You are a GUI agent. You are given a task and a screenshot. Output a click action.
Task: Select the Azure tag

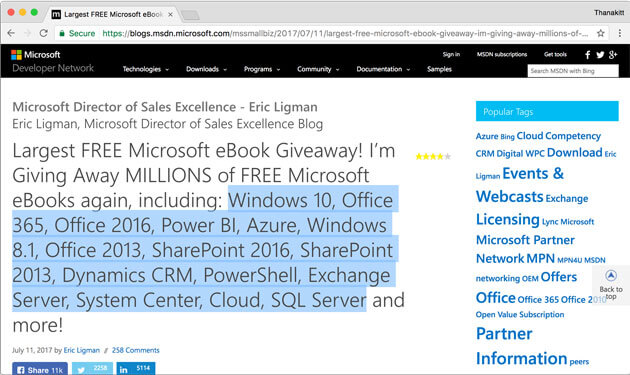point(487,136)
